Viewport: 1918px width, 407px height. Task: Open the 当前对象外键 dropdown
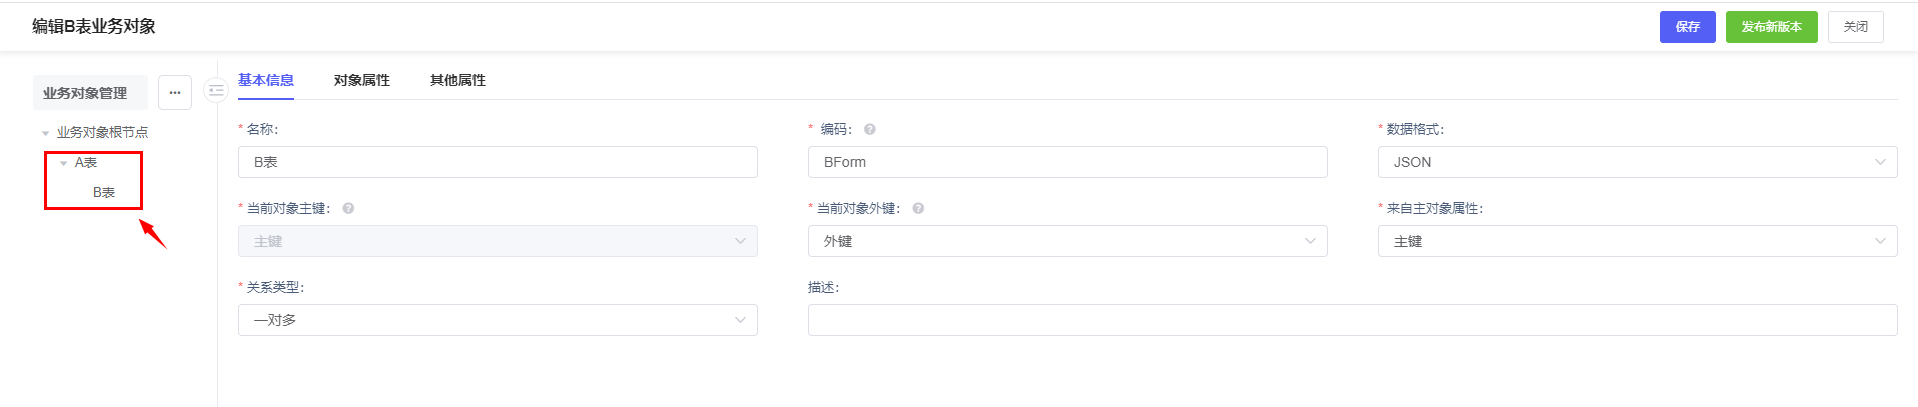point(1067,241)
